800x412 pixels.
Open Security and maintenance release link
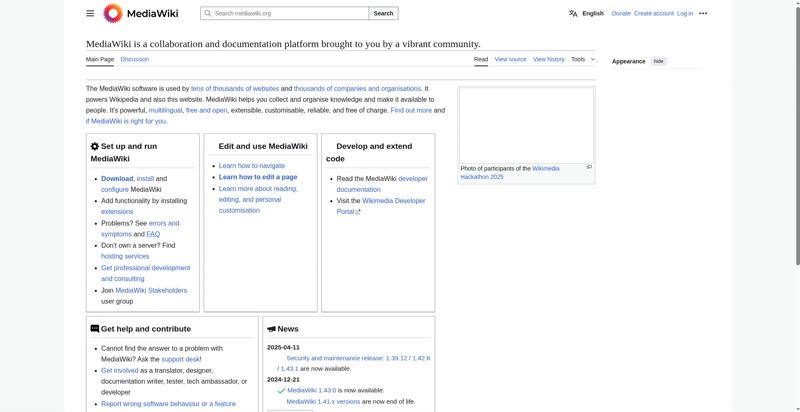coord(354,363)
